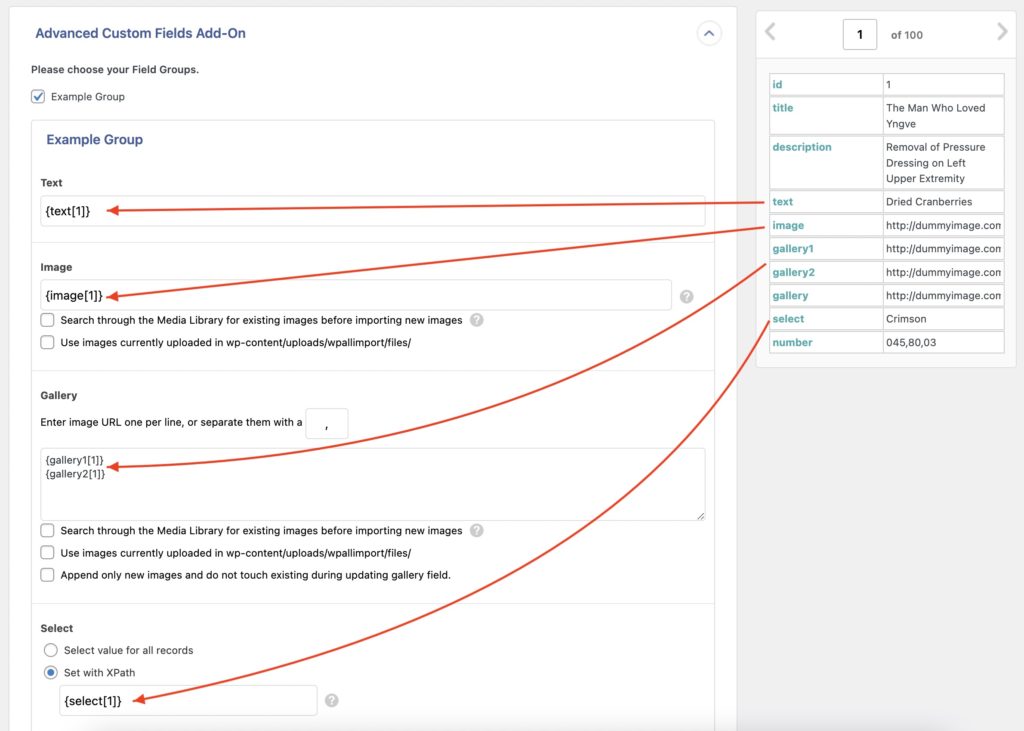The width and height of the screenshot is (1024, 731).
Task: Click the previous record arrow
Action: pyautogui.click(x=770, y=32)
